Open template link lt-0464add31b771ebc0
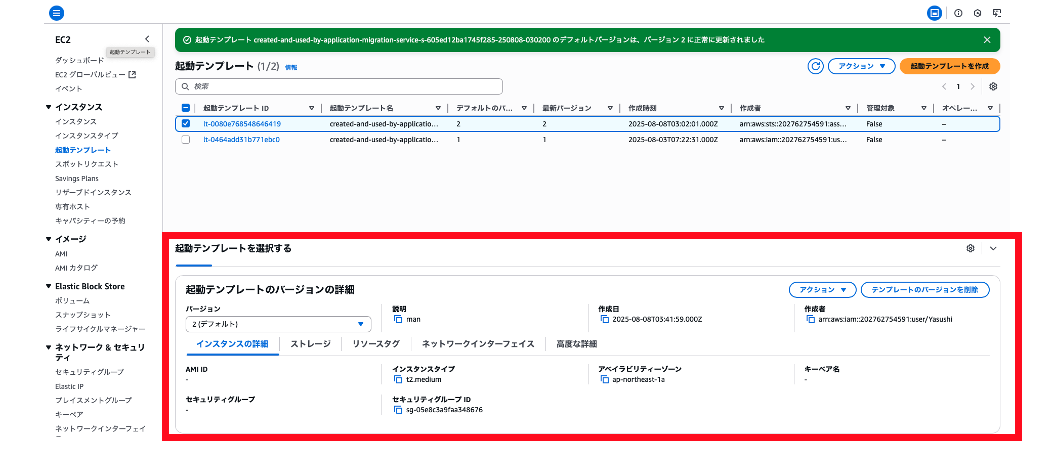 [242, 140]
